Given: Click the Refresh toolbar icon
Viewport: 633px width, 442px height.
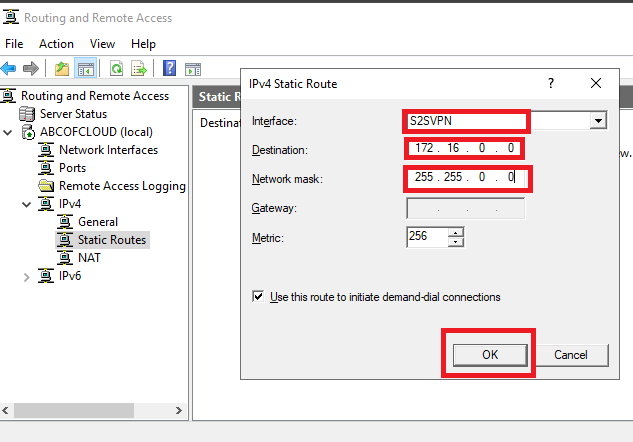Looking at the screenshot, I should pyautogui.click(x=116, y=69).
